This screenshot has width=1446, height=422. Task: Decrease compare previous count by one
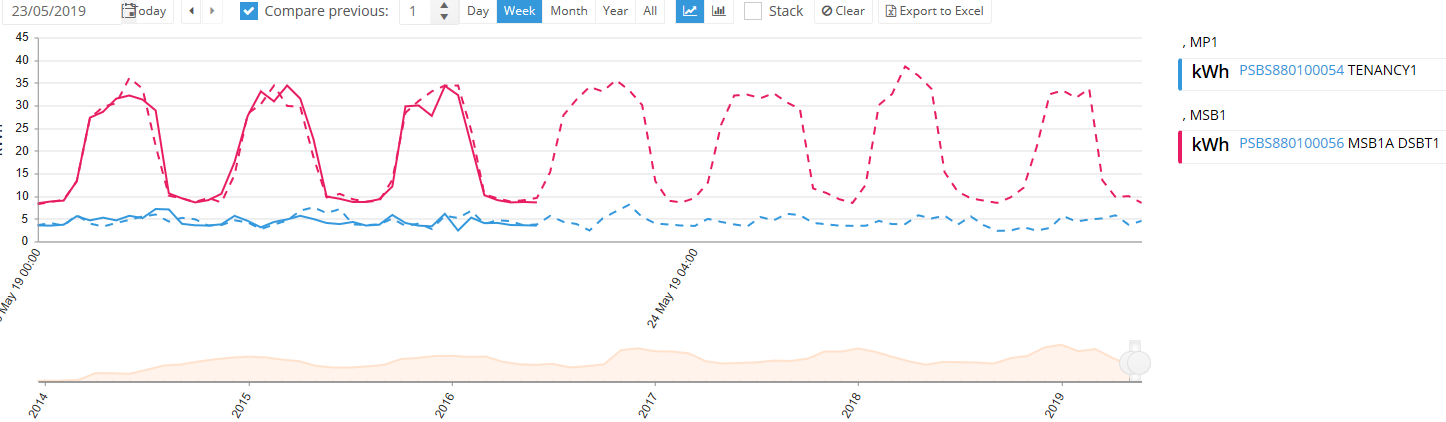pyautogui.click(x=444, y=17)
